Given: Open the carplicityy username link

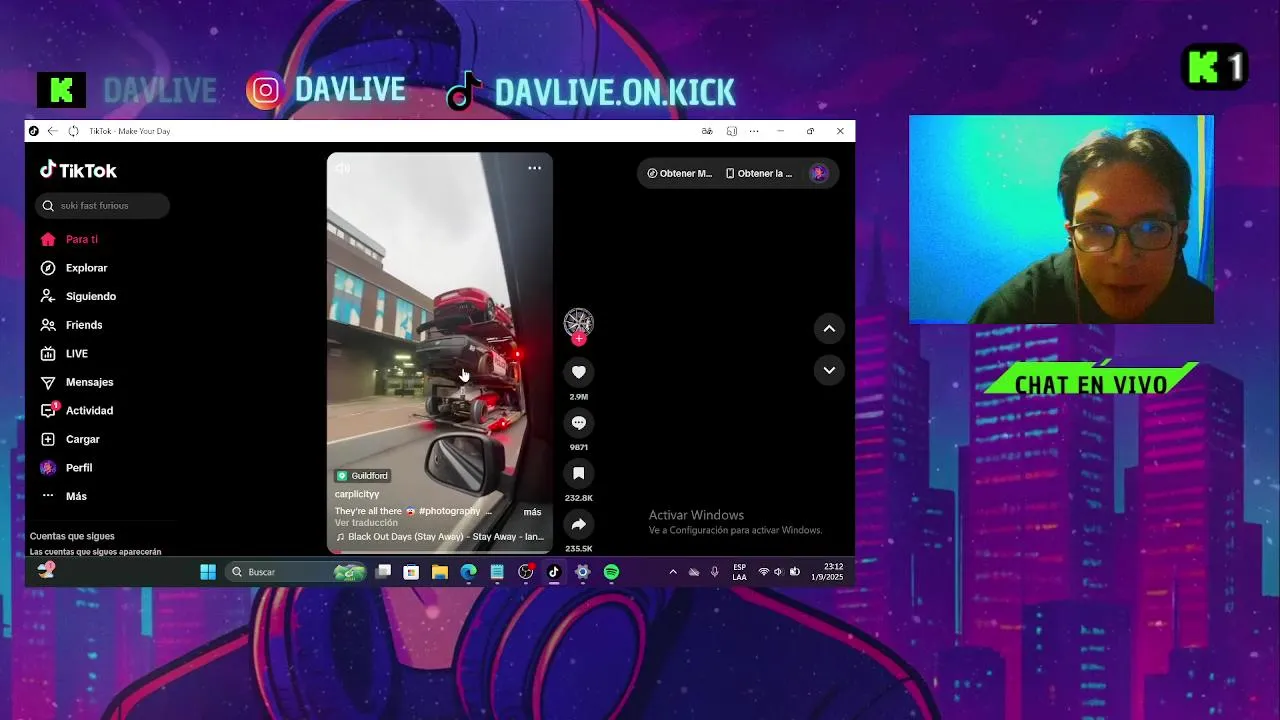Looking at the screenshot, I should tap(357, 494).
